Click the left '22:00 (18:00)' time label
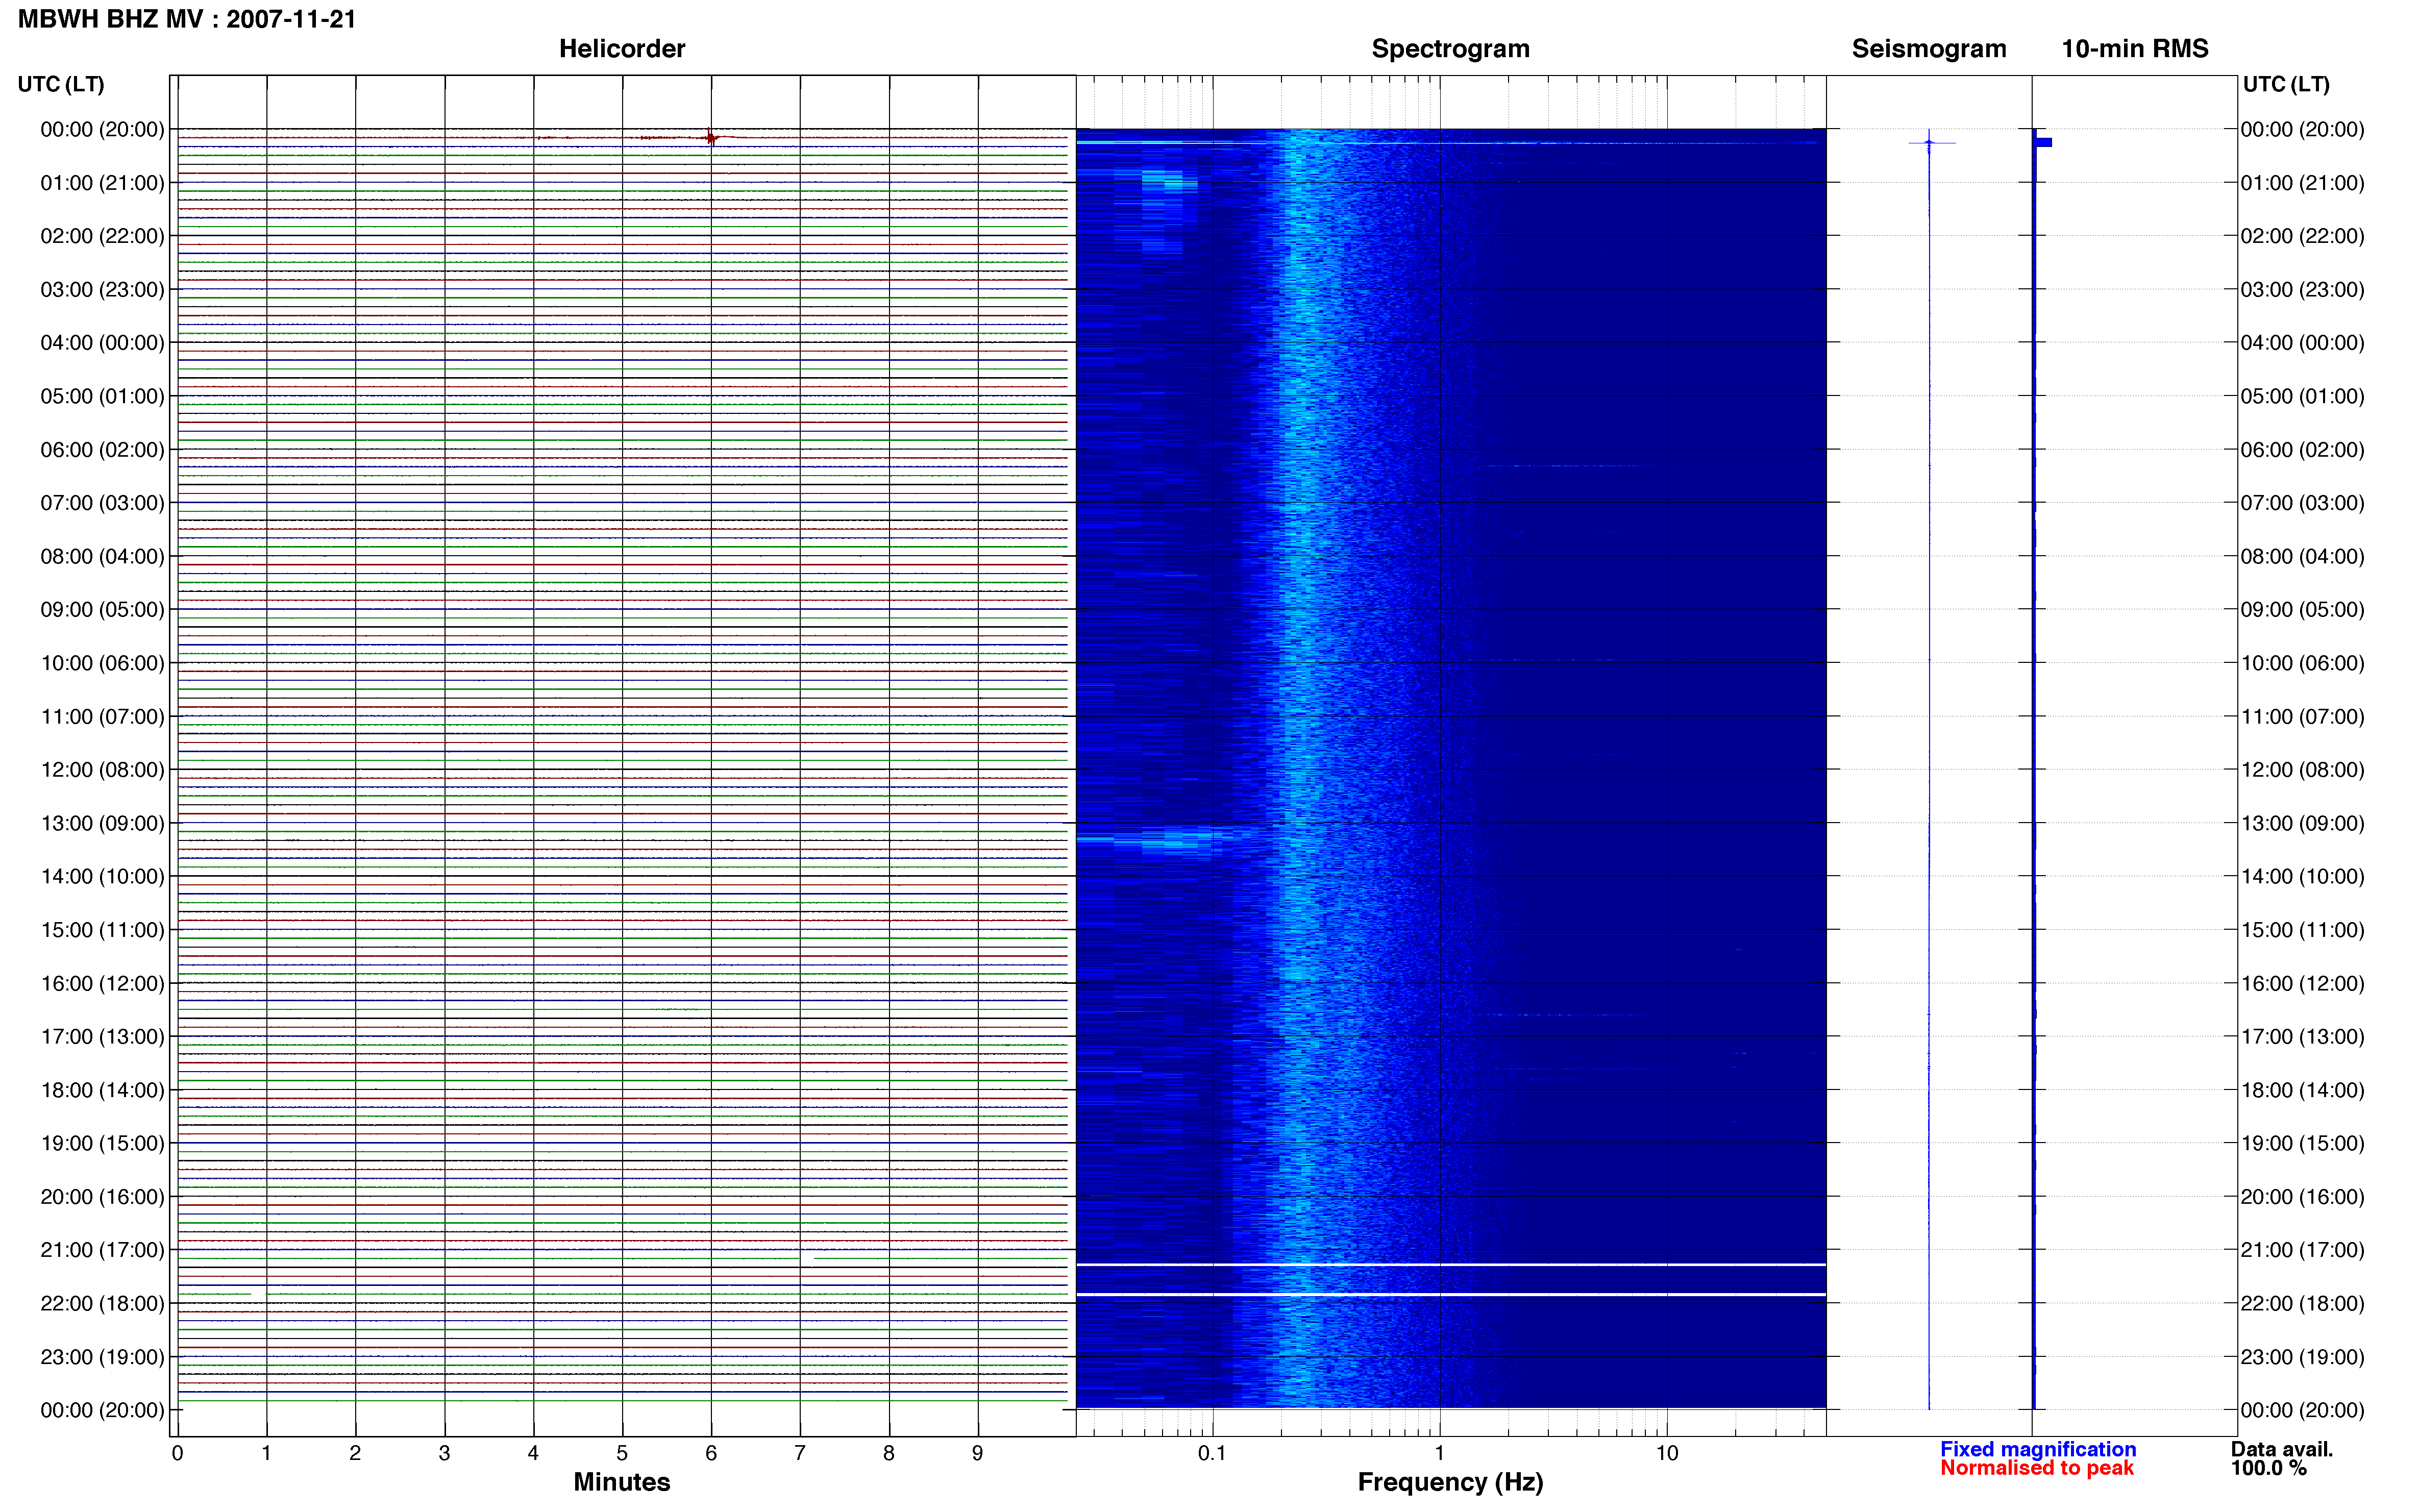The height and width of the screenshot is (1512, 2419). [102, 1303]
